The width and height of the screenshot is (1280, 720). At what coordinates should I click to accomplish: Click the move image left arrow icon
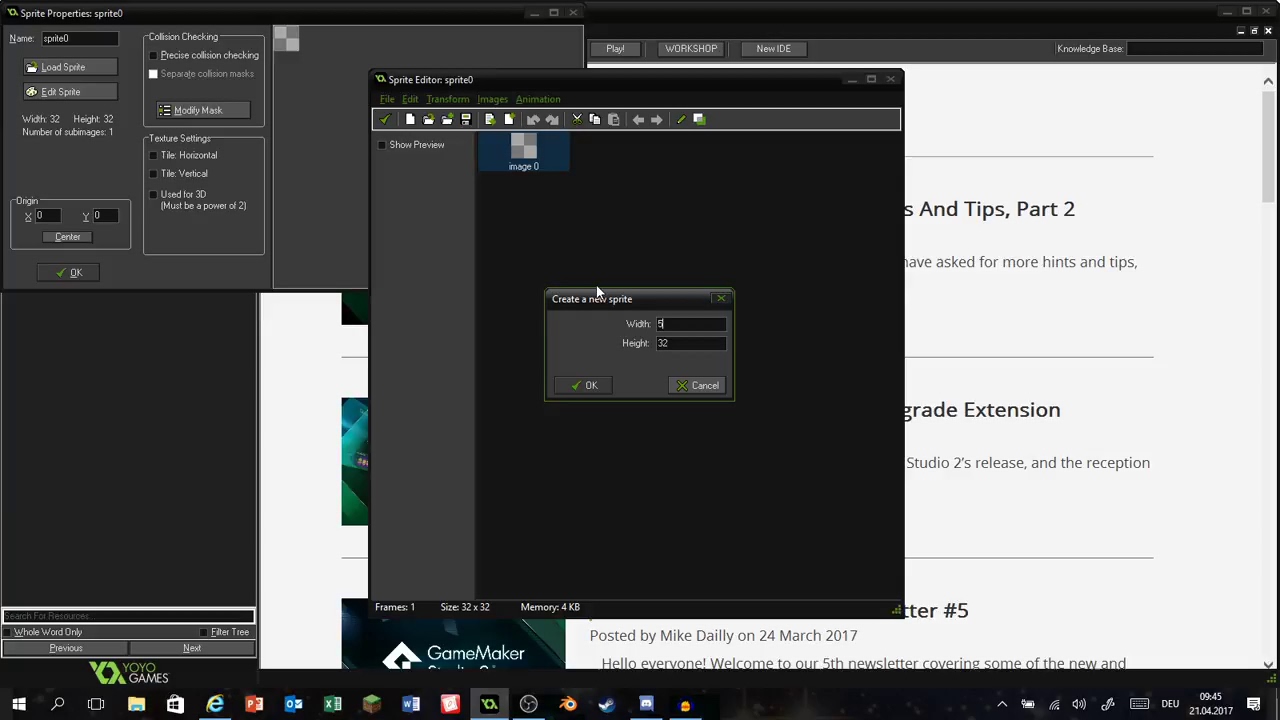pos(638,120)
